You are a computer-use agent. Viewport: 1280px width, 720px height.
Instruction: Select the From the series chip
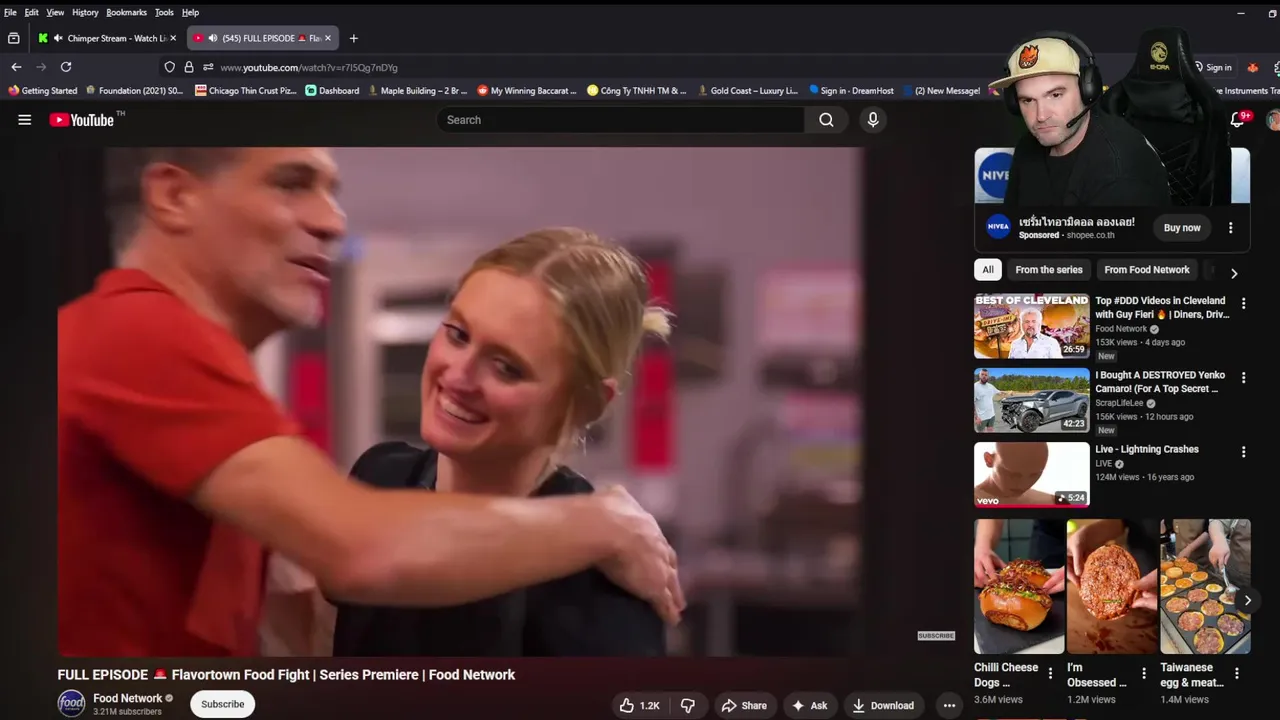(1049, 270)
